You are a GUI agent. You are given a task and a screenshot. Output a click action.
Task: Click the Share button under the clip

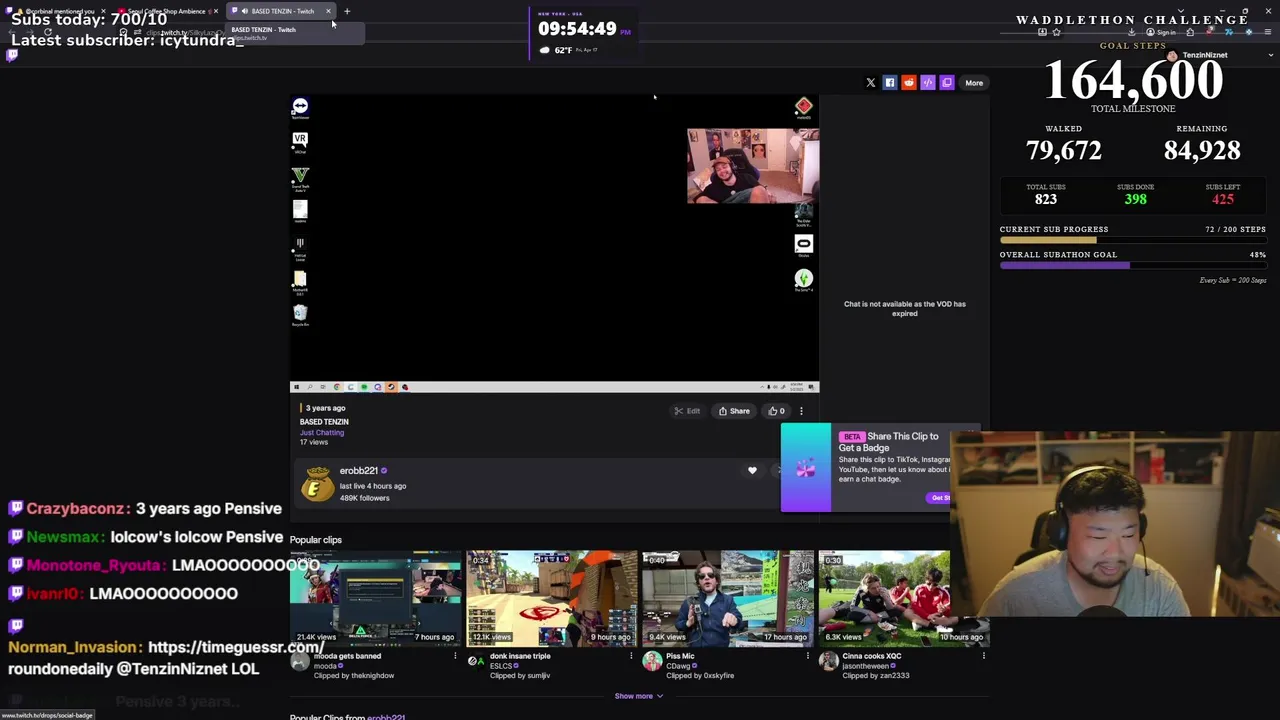[x=733, y=411]
